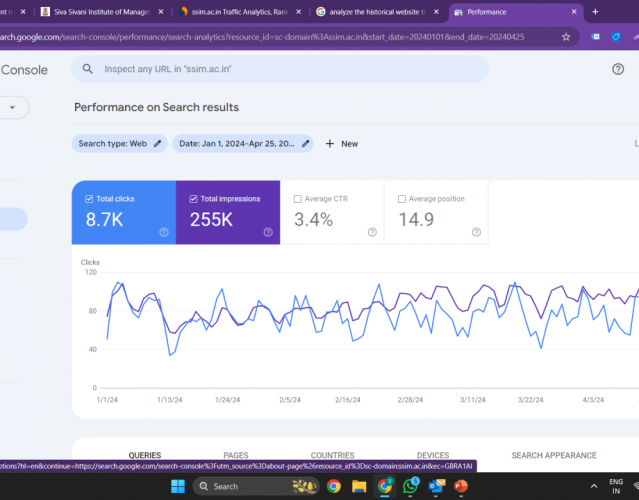Enable the Average CTR checkbox
This screenshot has height=500, width=639.
coord(298,199)
